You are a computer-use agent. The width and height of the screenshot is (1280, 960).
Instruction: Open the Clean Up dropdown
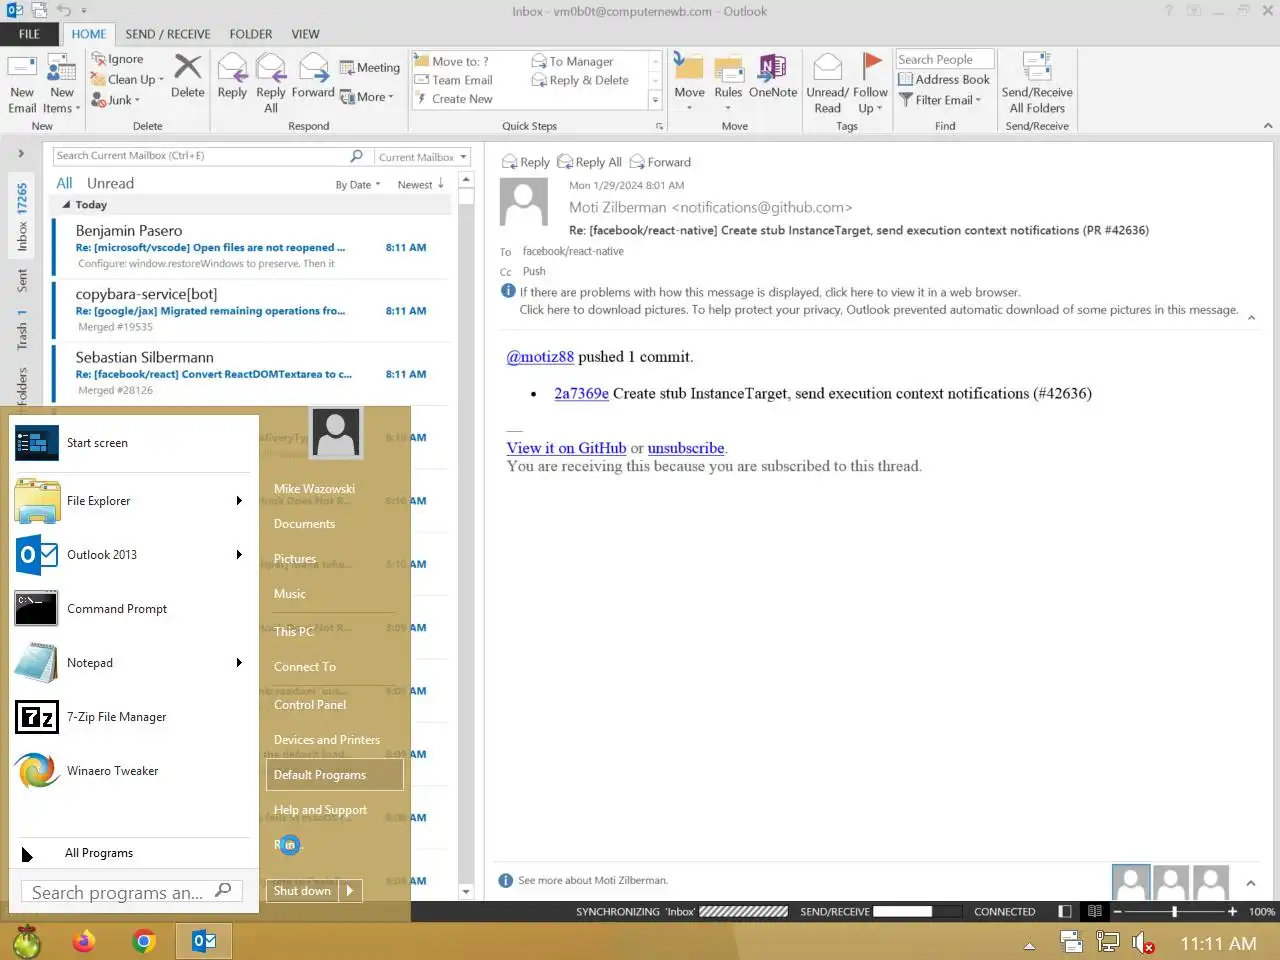coord(128,79)
